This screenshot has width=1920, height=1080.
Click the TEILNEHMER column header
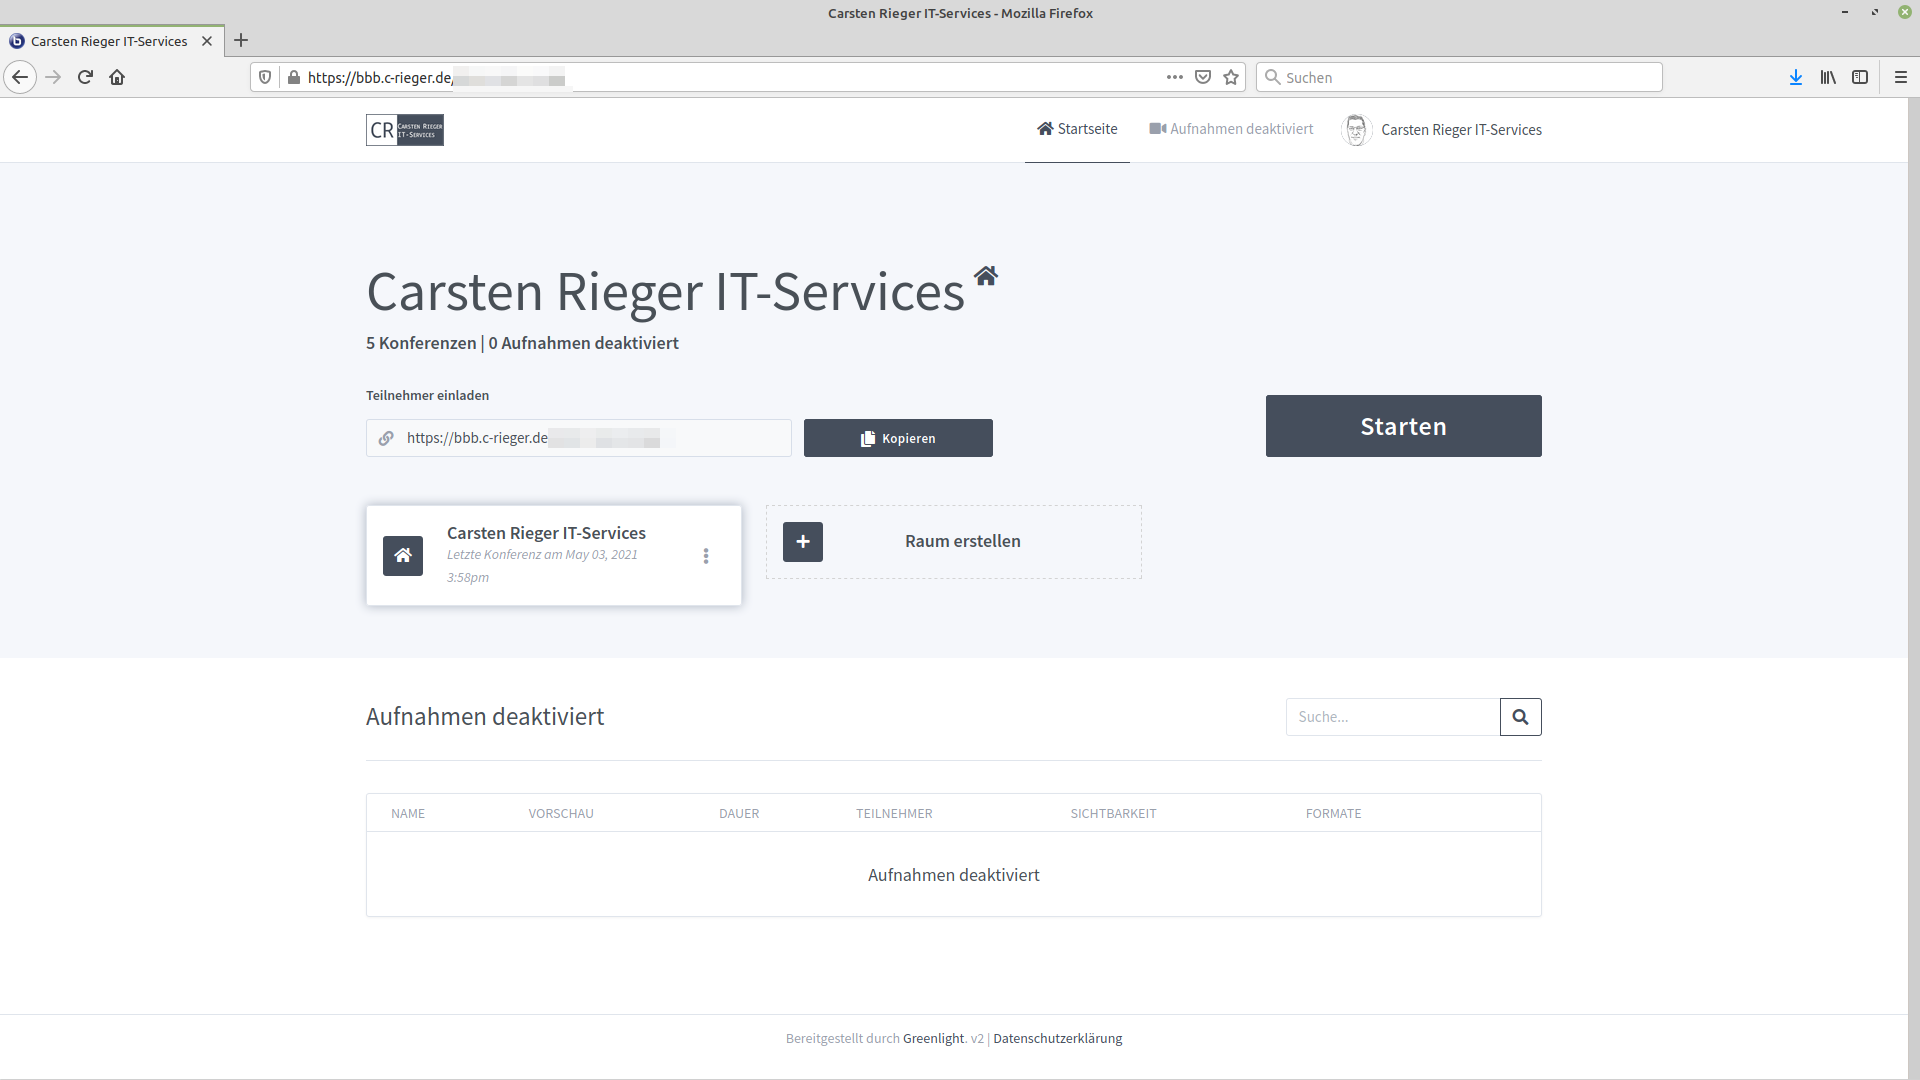point(894,813)
